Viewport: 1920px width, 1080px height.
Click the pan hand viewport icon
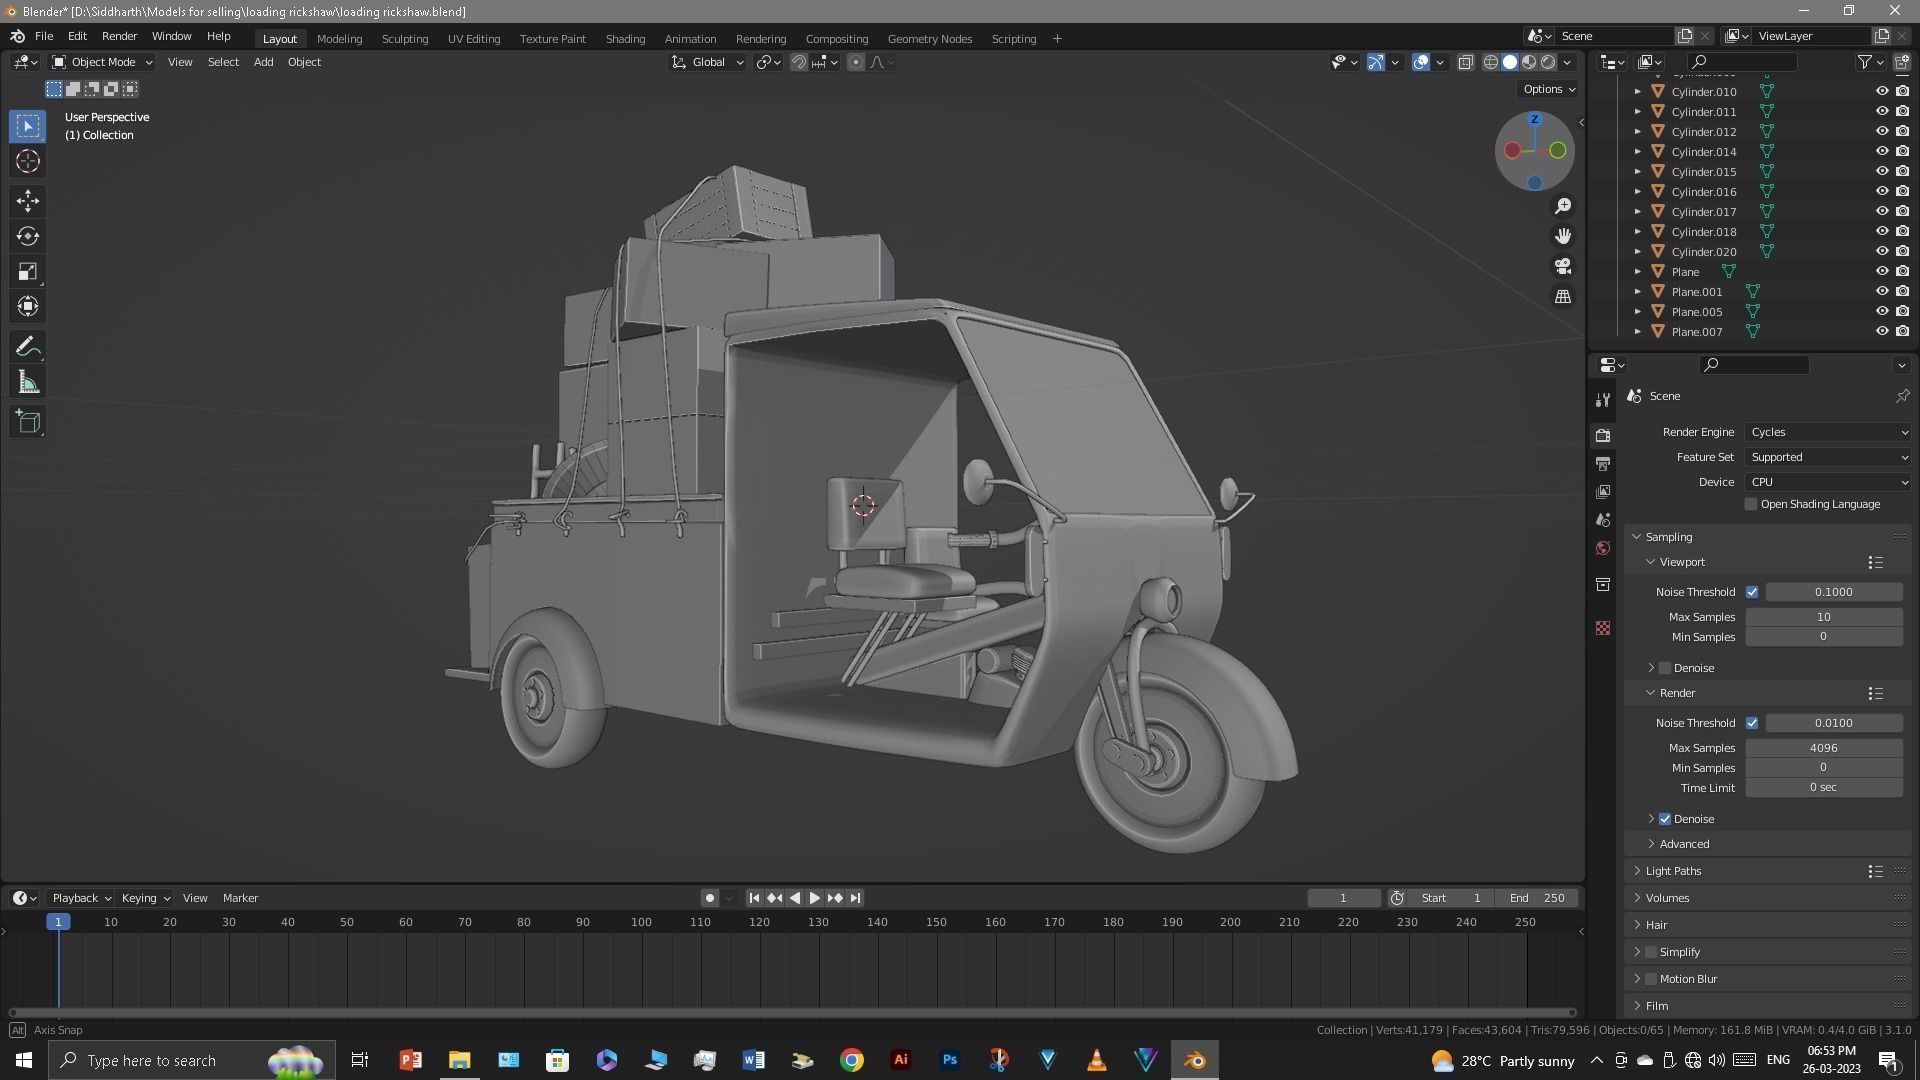tap(1563, 236)
